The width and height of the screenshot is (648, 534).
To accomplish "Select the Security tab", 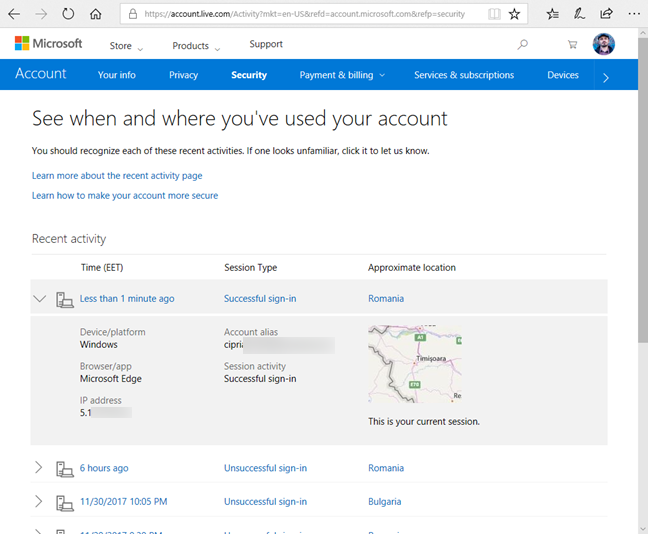I will (249, 75).
